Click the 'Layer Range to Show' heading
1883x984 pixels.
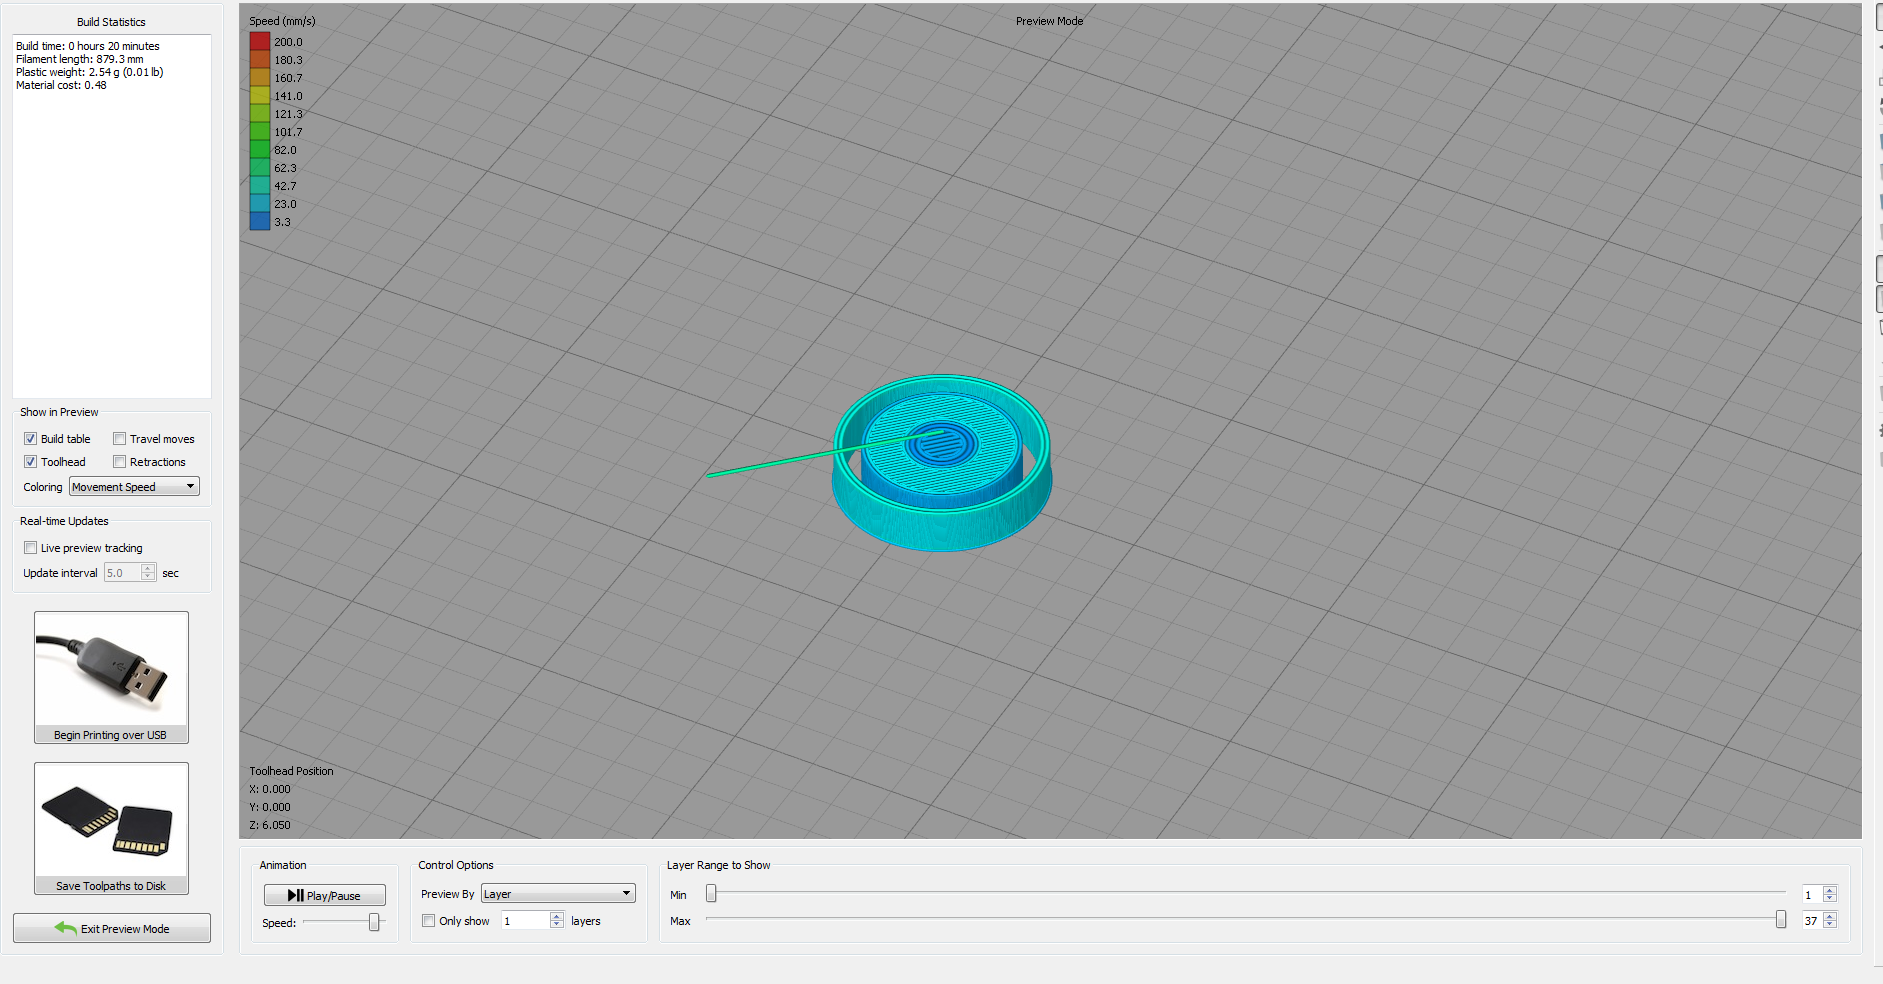click(718, 865)
